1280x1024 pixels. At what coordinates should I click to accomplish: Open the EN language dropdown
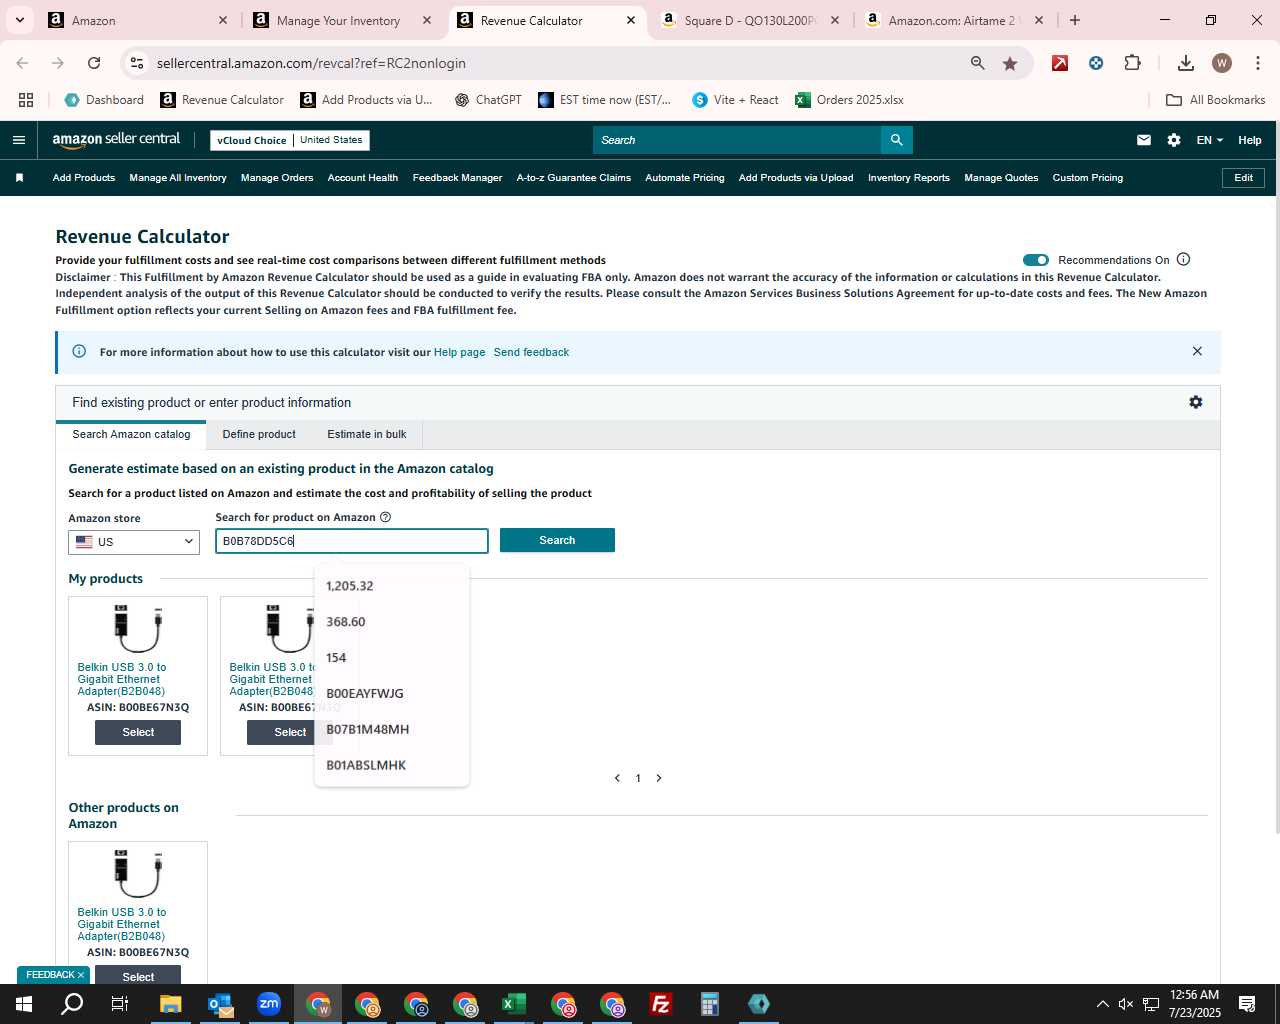click(x=1209, y=140)
